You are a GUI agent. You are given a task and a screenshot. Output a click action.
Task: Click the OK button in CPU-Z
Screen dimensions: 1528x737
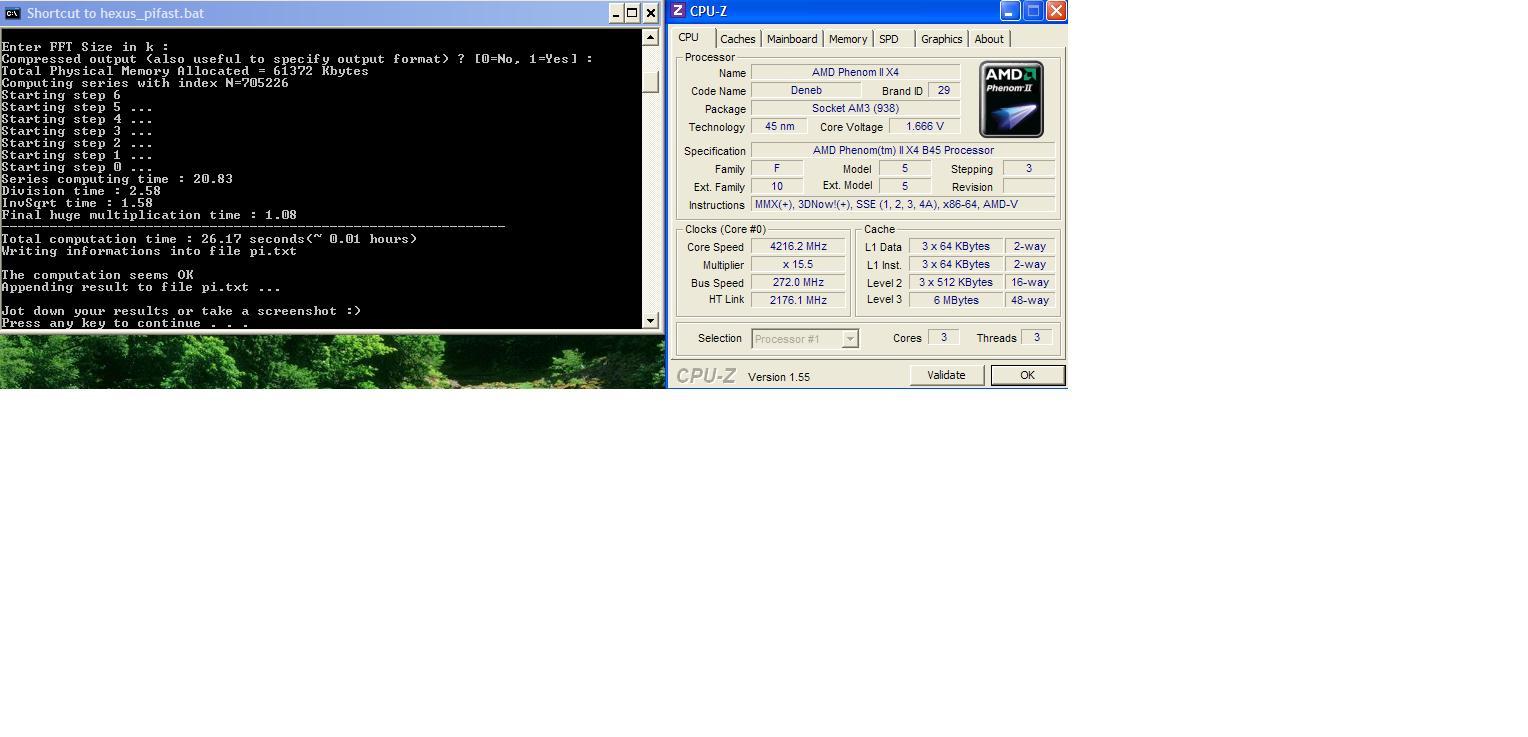tap(1027, 375)
